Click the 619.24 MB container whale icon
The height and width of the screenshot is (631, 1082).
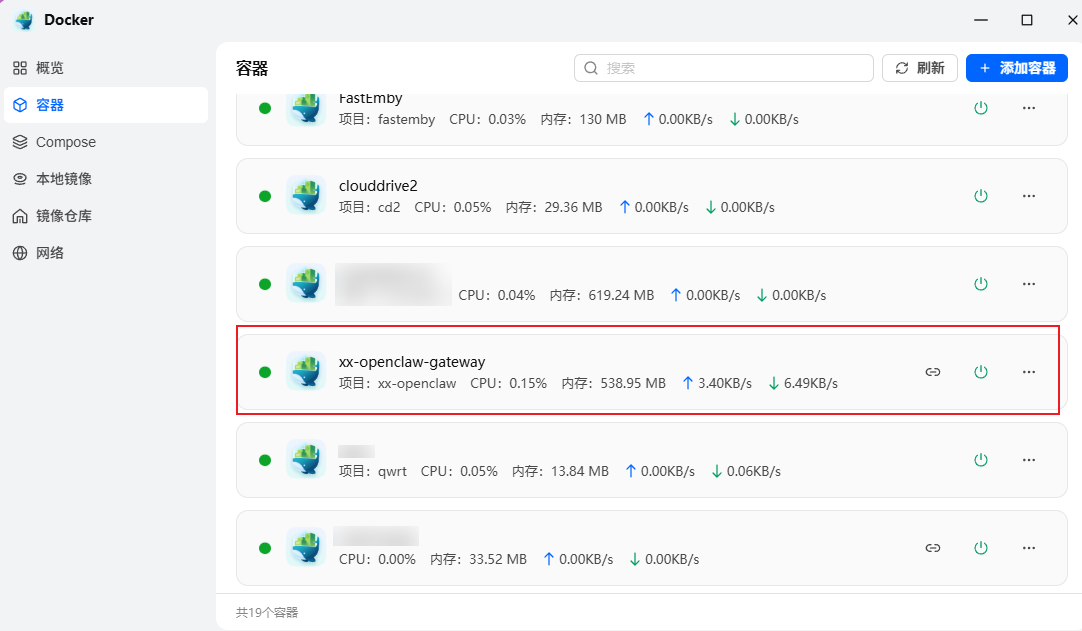(306, 283)
